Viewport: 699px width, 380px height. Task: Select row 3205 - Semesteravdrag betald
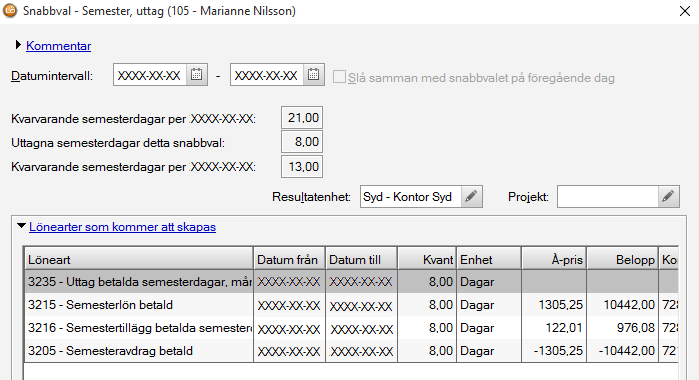351,351
